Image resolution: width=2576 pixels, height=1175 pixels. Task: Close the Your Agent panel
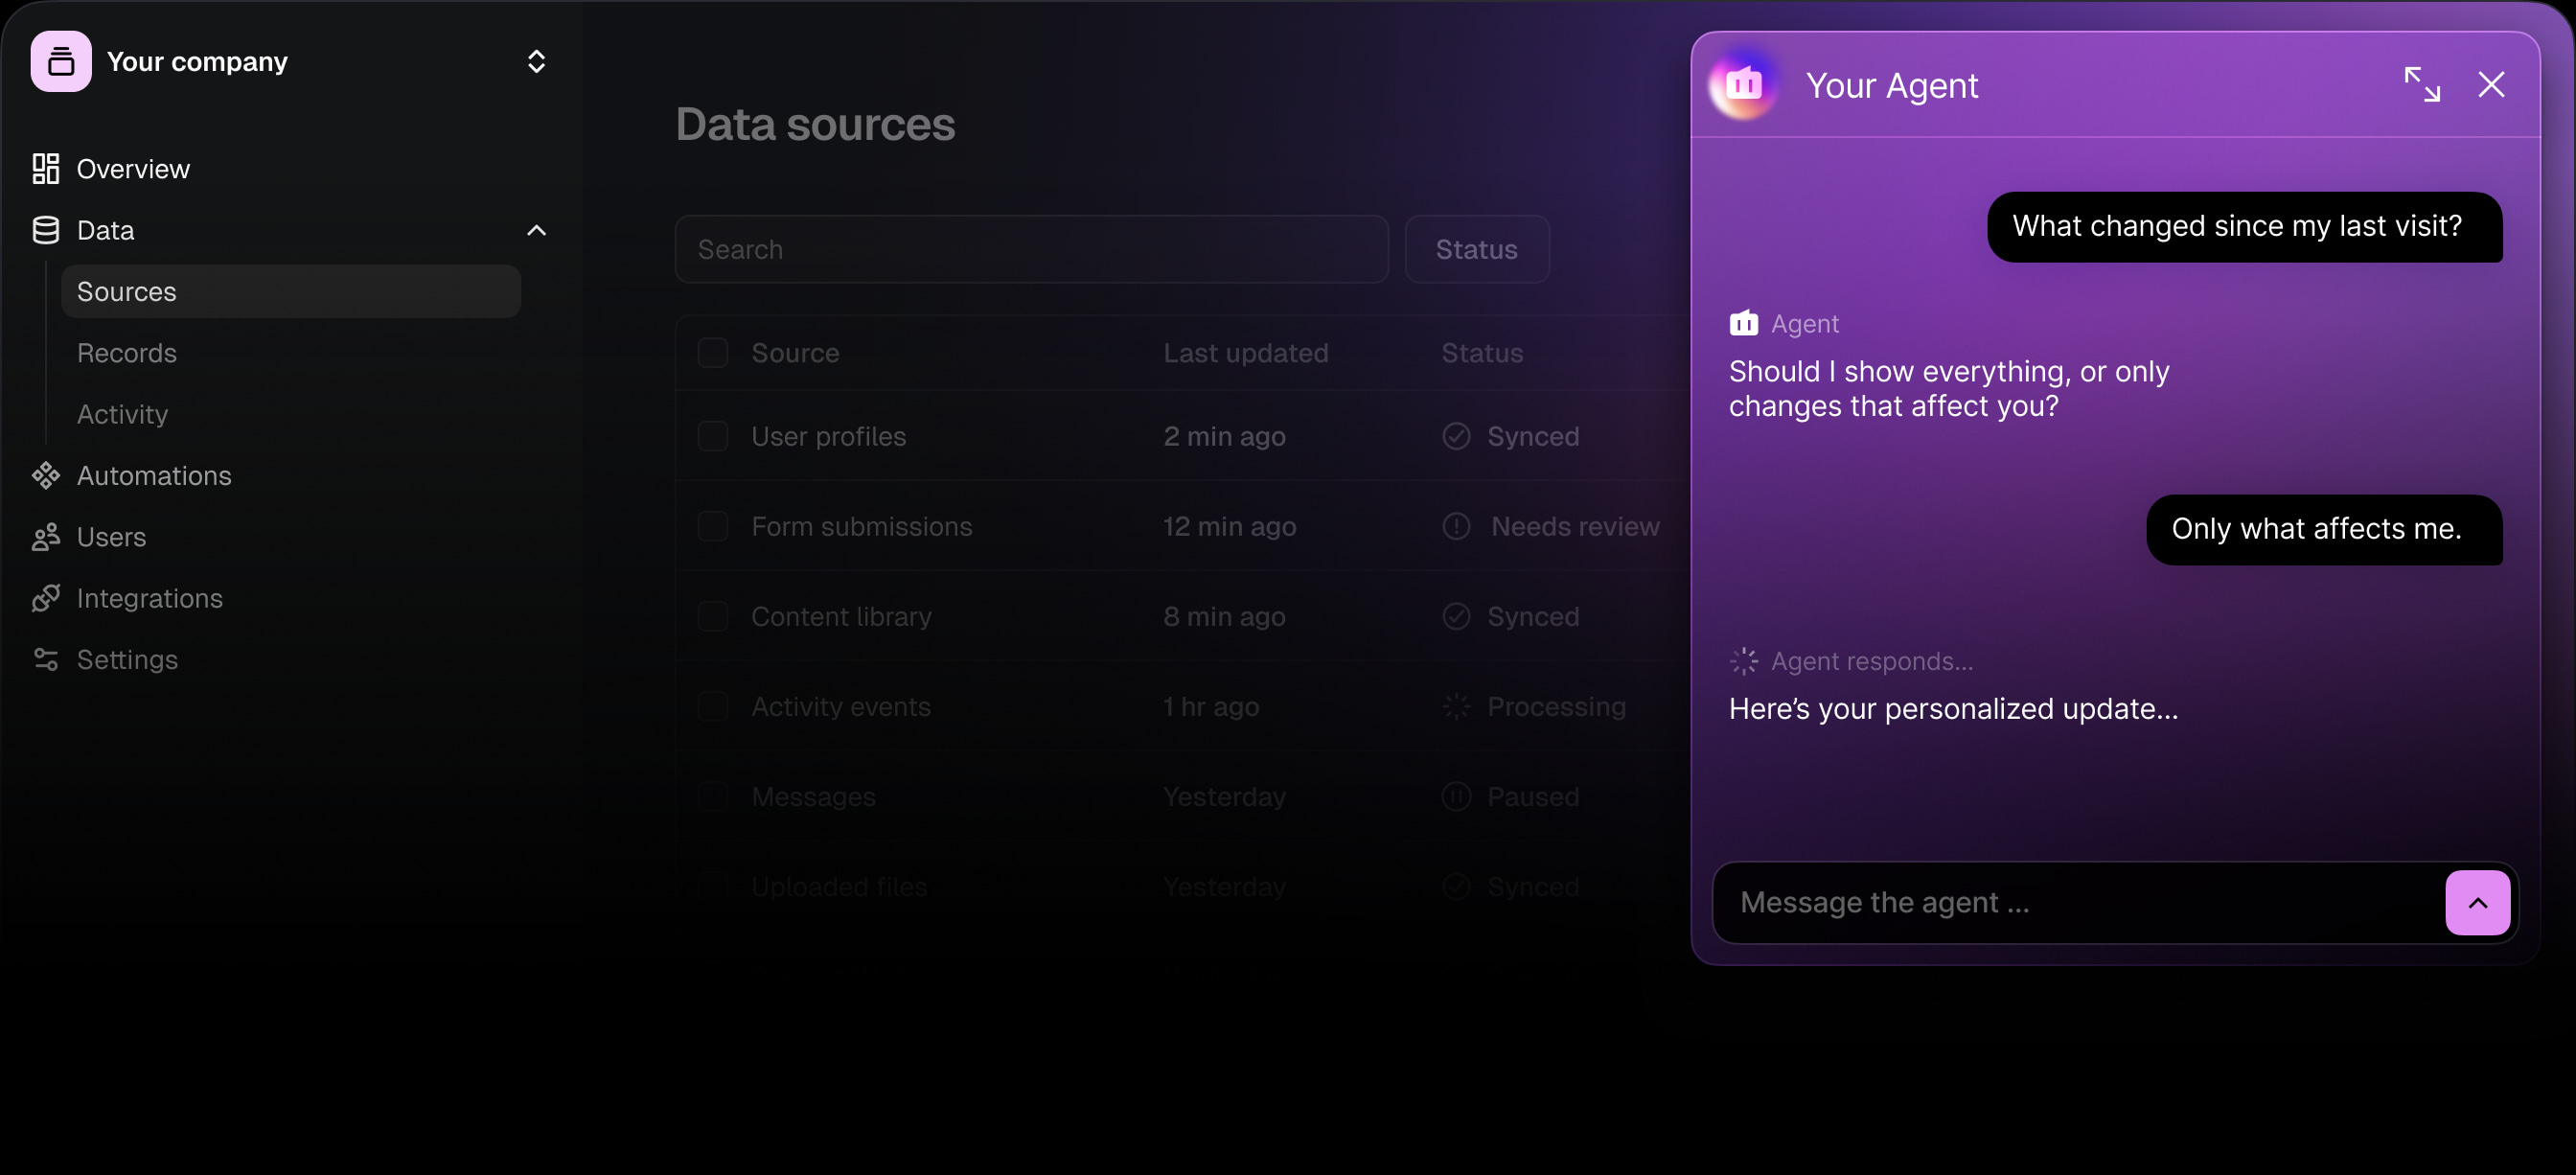tap(2491, 85)
